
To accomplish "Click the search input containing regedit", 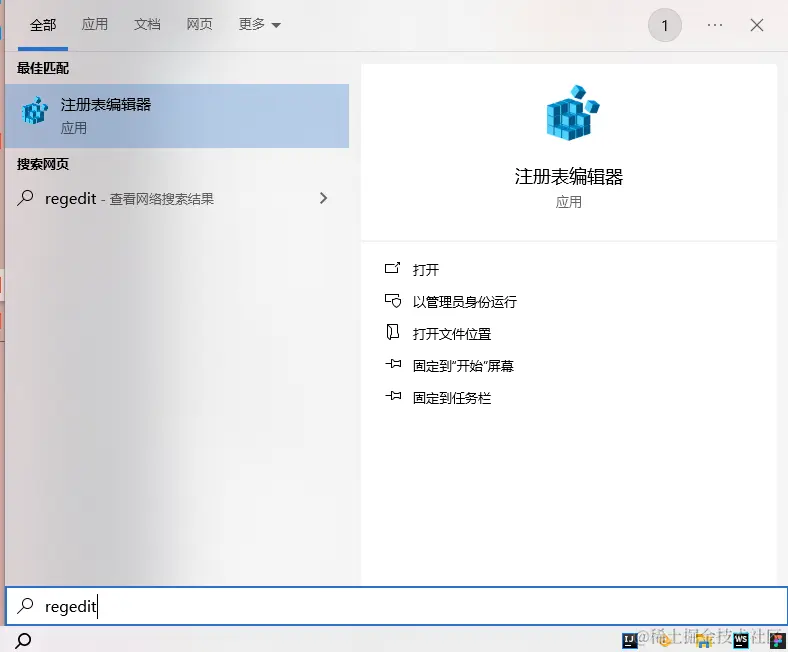I will [x=396, y=606].
